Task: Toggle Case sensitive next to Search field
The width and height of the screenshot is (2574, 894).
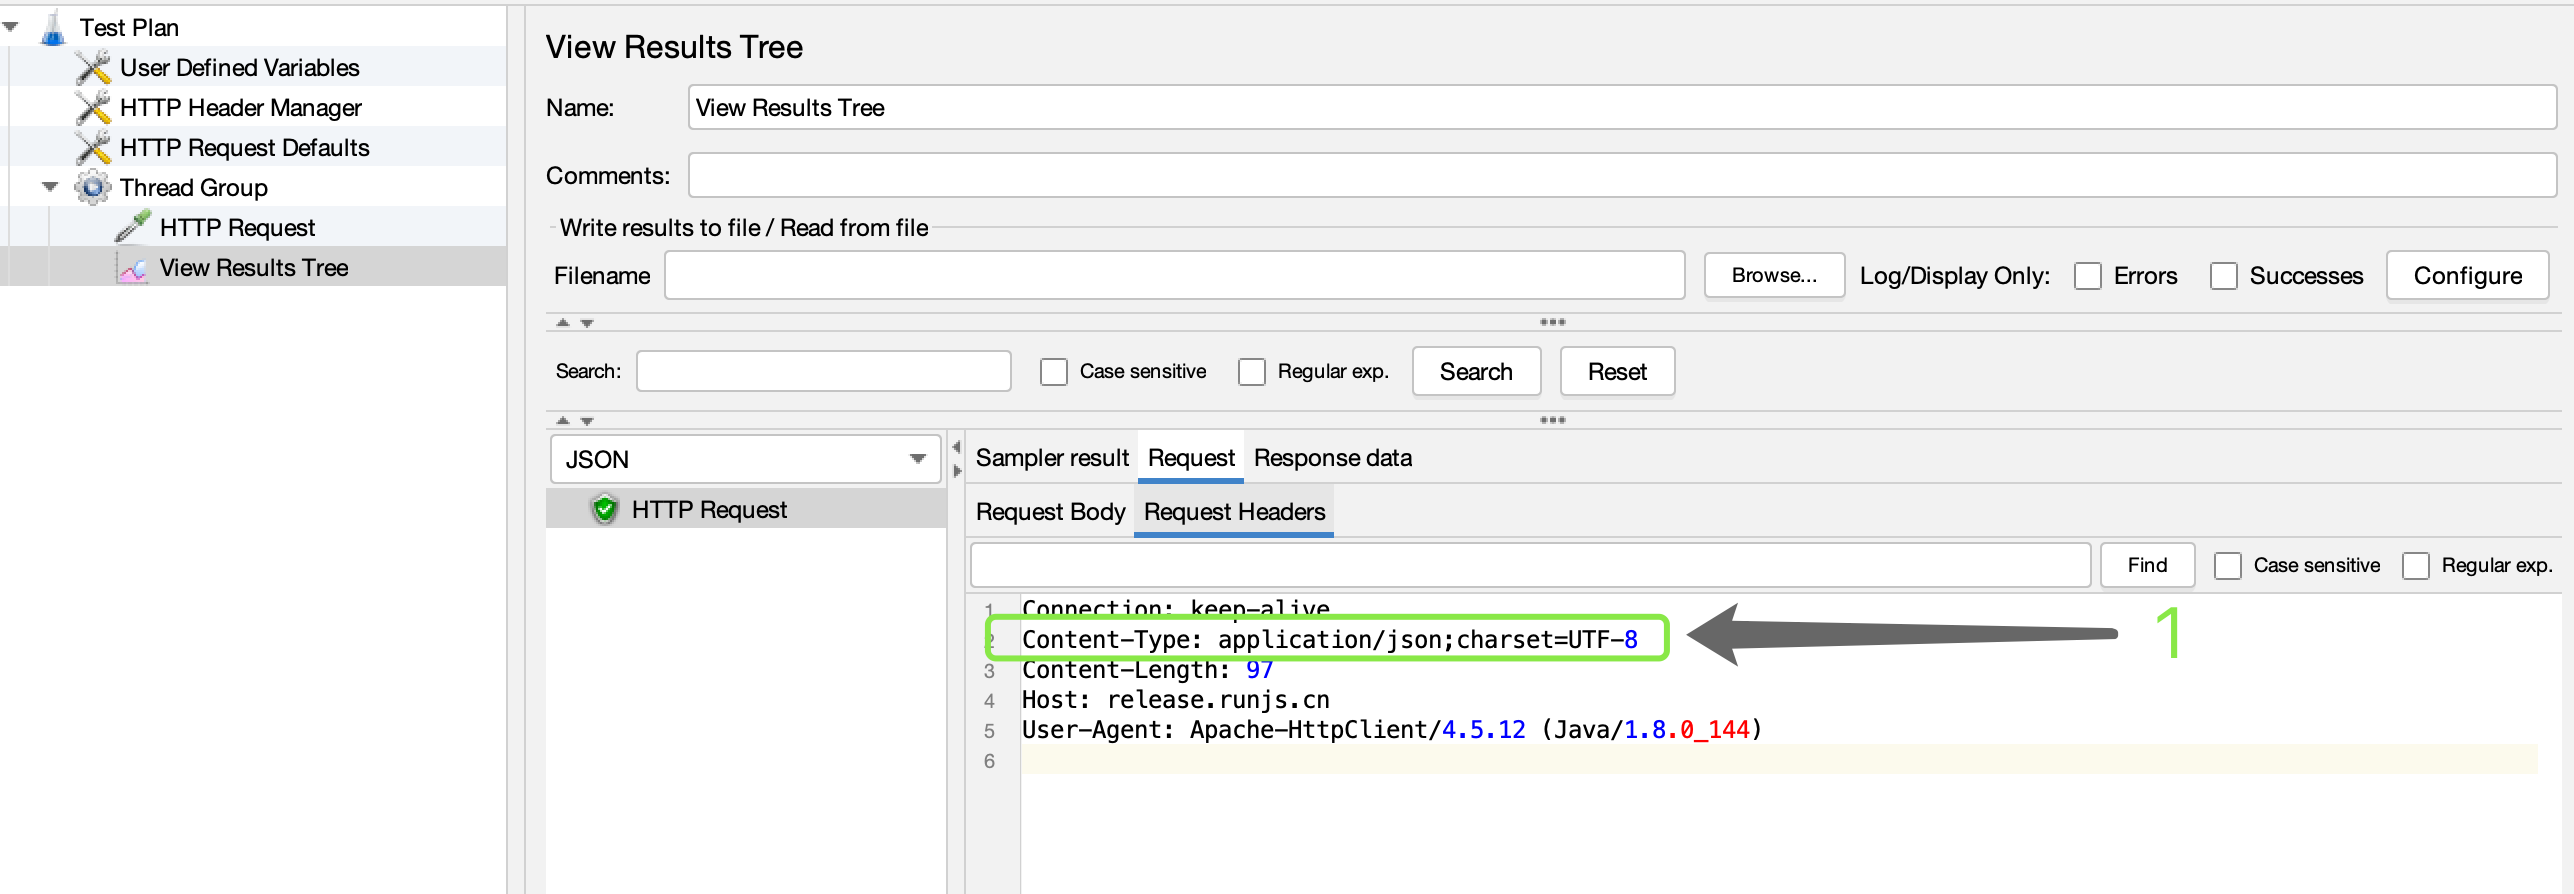Action: click(x=1054, y=372)
